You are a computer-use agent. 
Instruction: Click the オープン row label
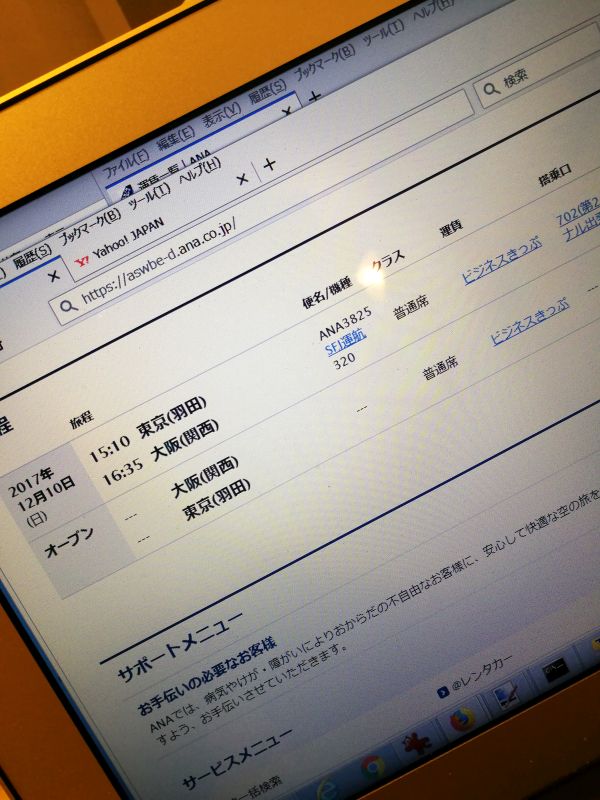point(70,542)
